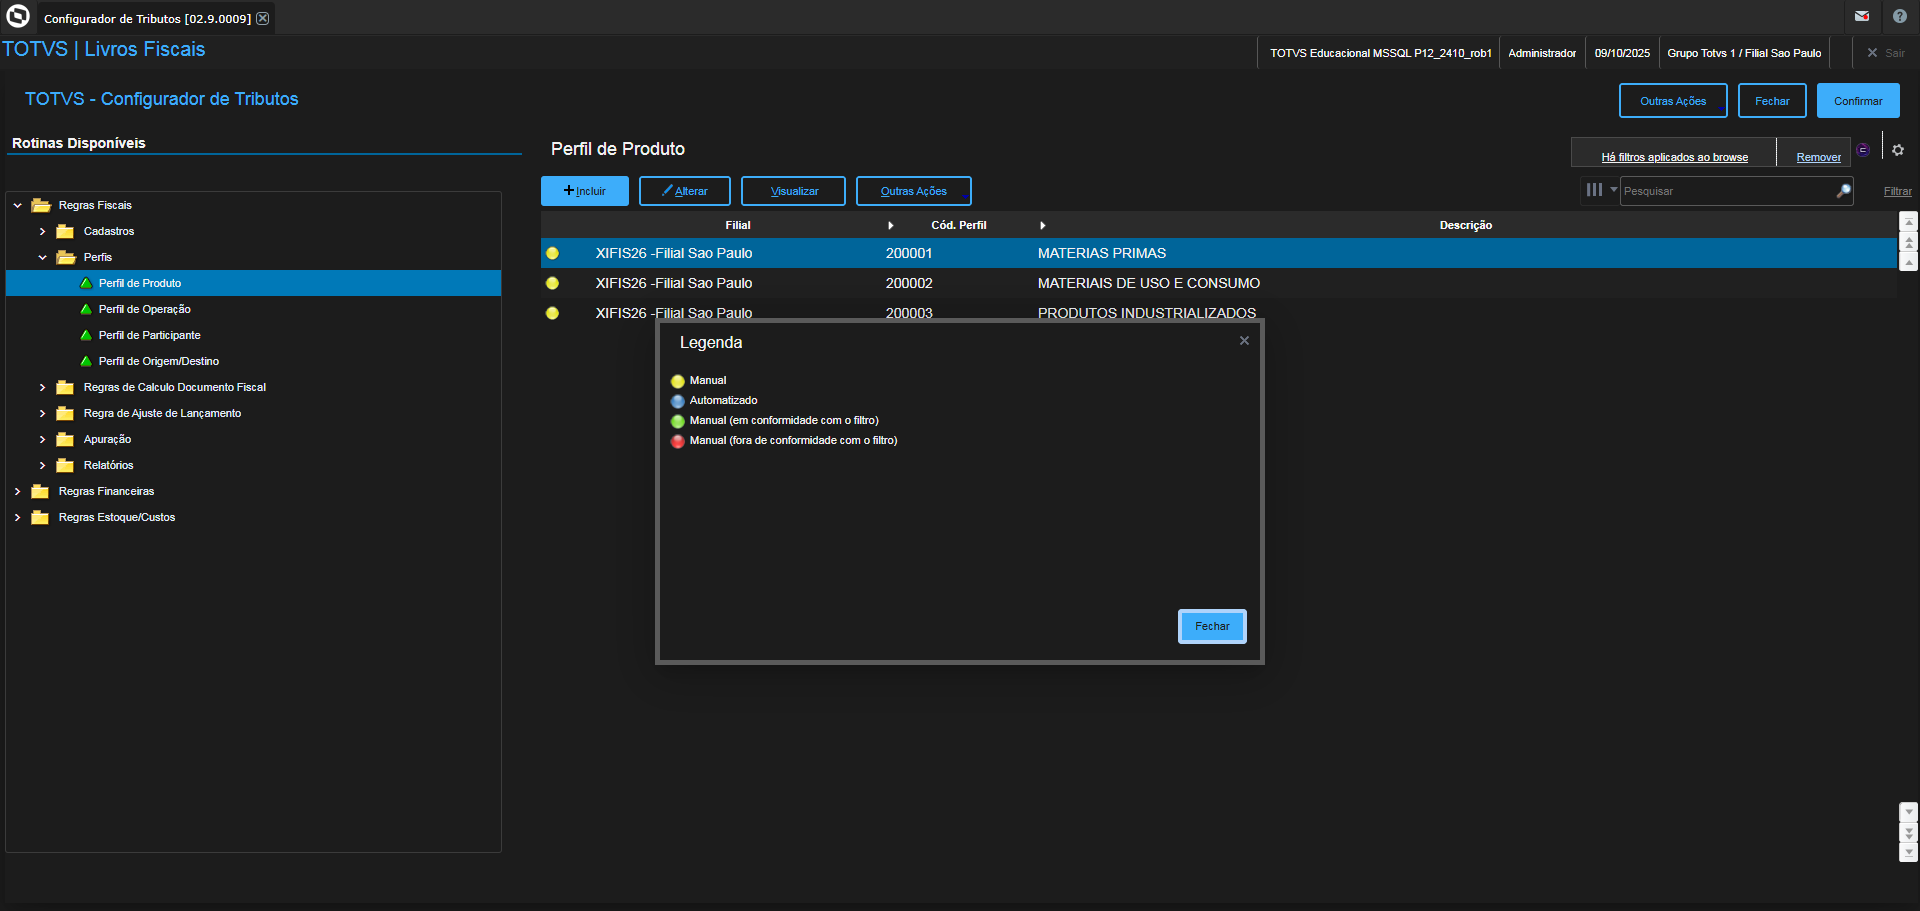
Task: Open browse settings gear icon
Action: coord(1898,150)
